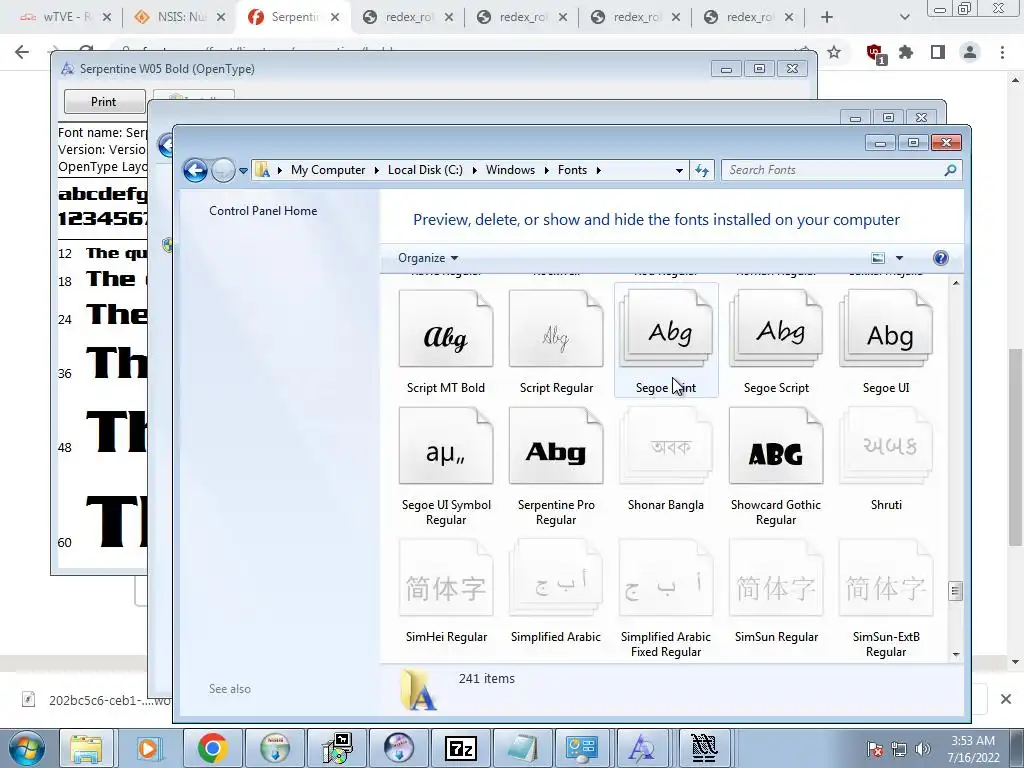Bookmark page with star icon
This screenshot has height=768, width=1024.
(834, 52)
